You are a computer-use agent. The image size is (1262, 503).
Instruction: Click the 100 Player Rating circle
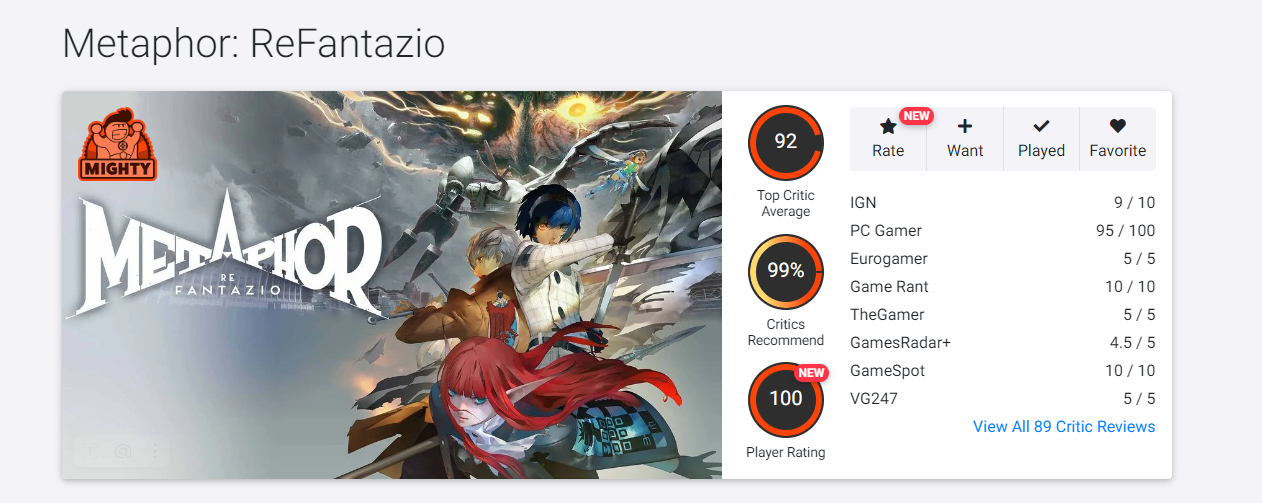coord(785,399)
